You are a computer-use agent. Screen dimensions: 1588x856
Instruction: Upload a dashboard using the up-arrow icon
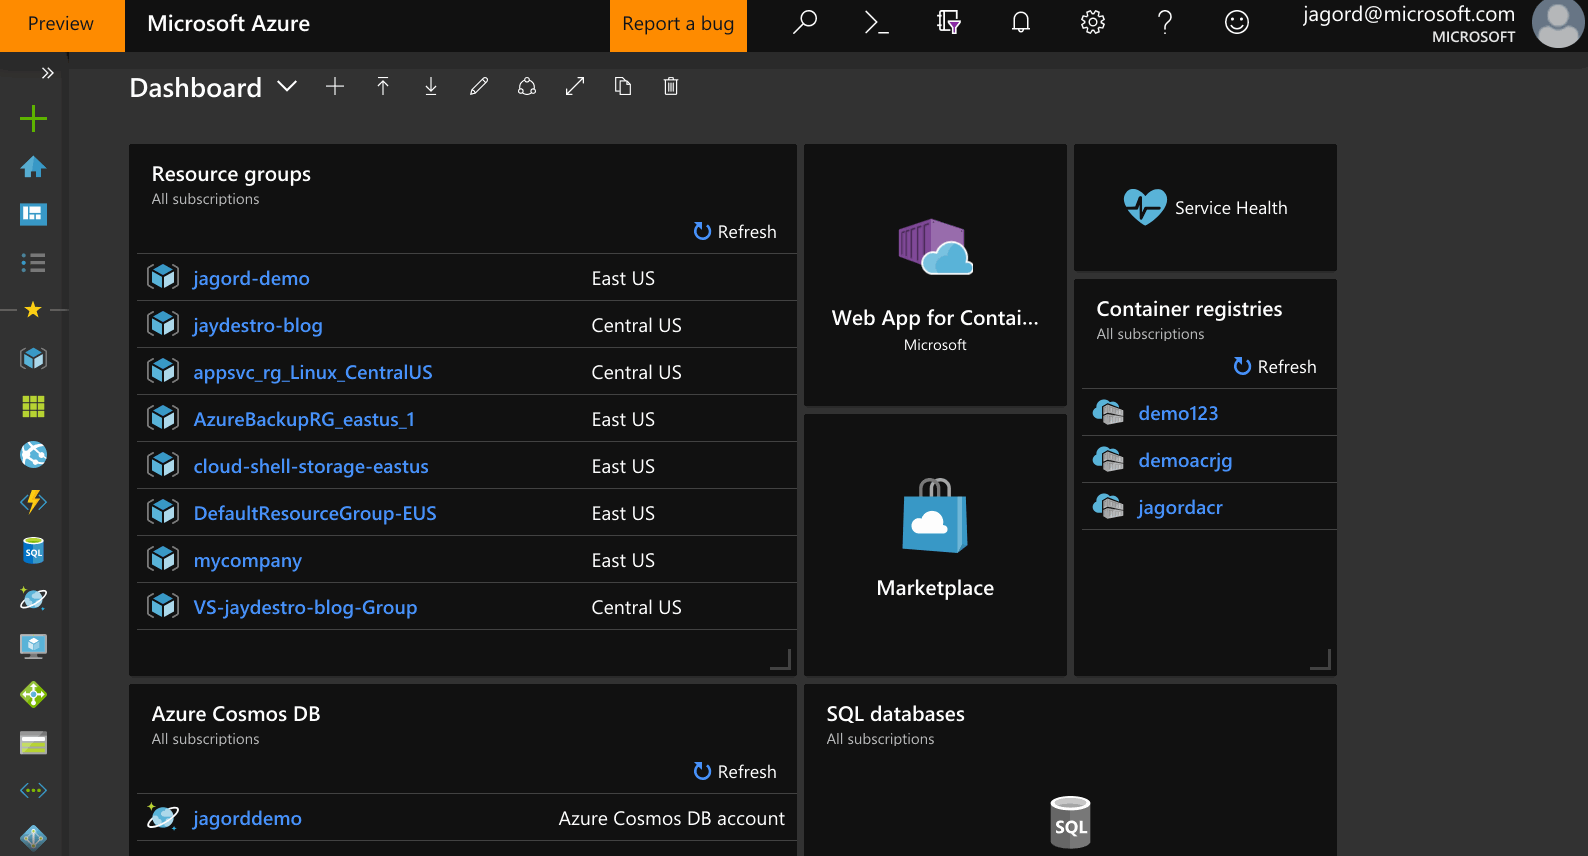[x=383, y=87]
